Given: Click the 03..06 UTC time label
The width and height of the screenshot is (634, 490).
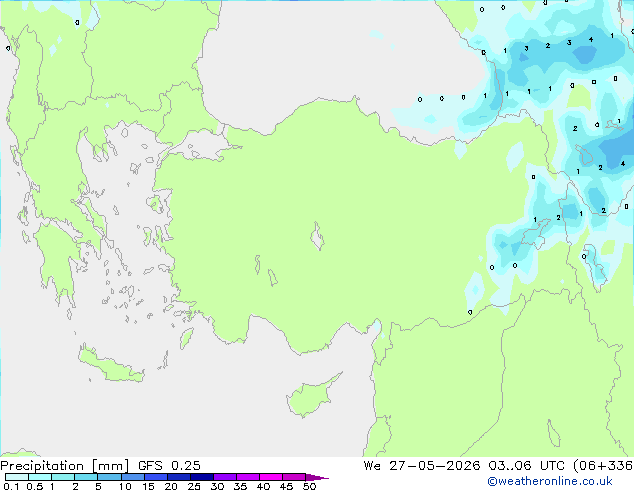Looking at the screenshot, I should pos(526,466).
